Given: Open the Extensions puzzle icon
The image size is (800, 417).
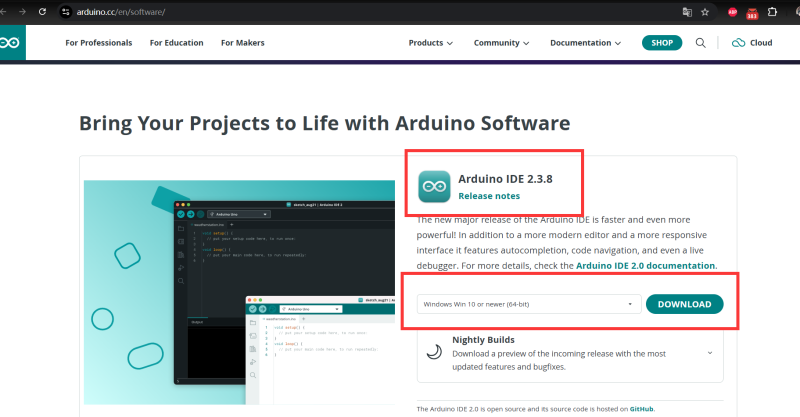Looking at the screenshot, I should click(x=772, y=12).
